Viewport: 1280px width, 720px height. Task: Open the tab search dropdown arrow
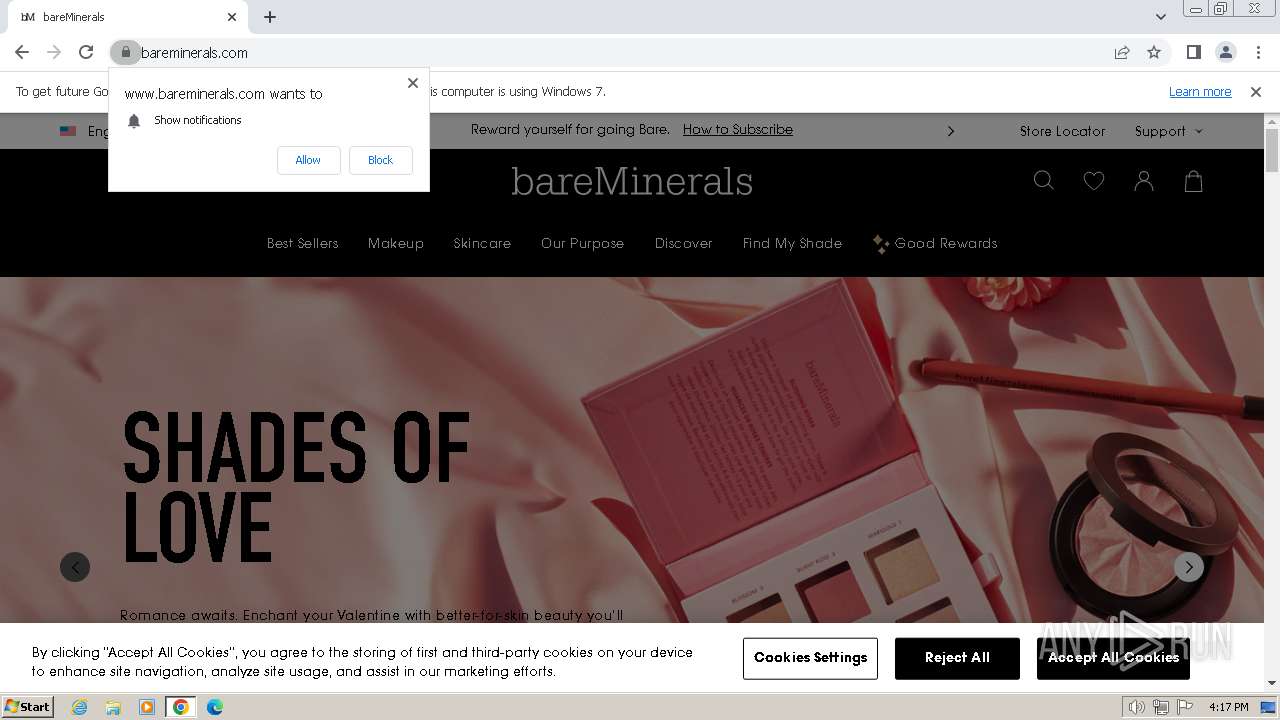1161,17
